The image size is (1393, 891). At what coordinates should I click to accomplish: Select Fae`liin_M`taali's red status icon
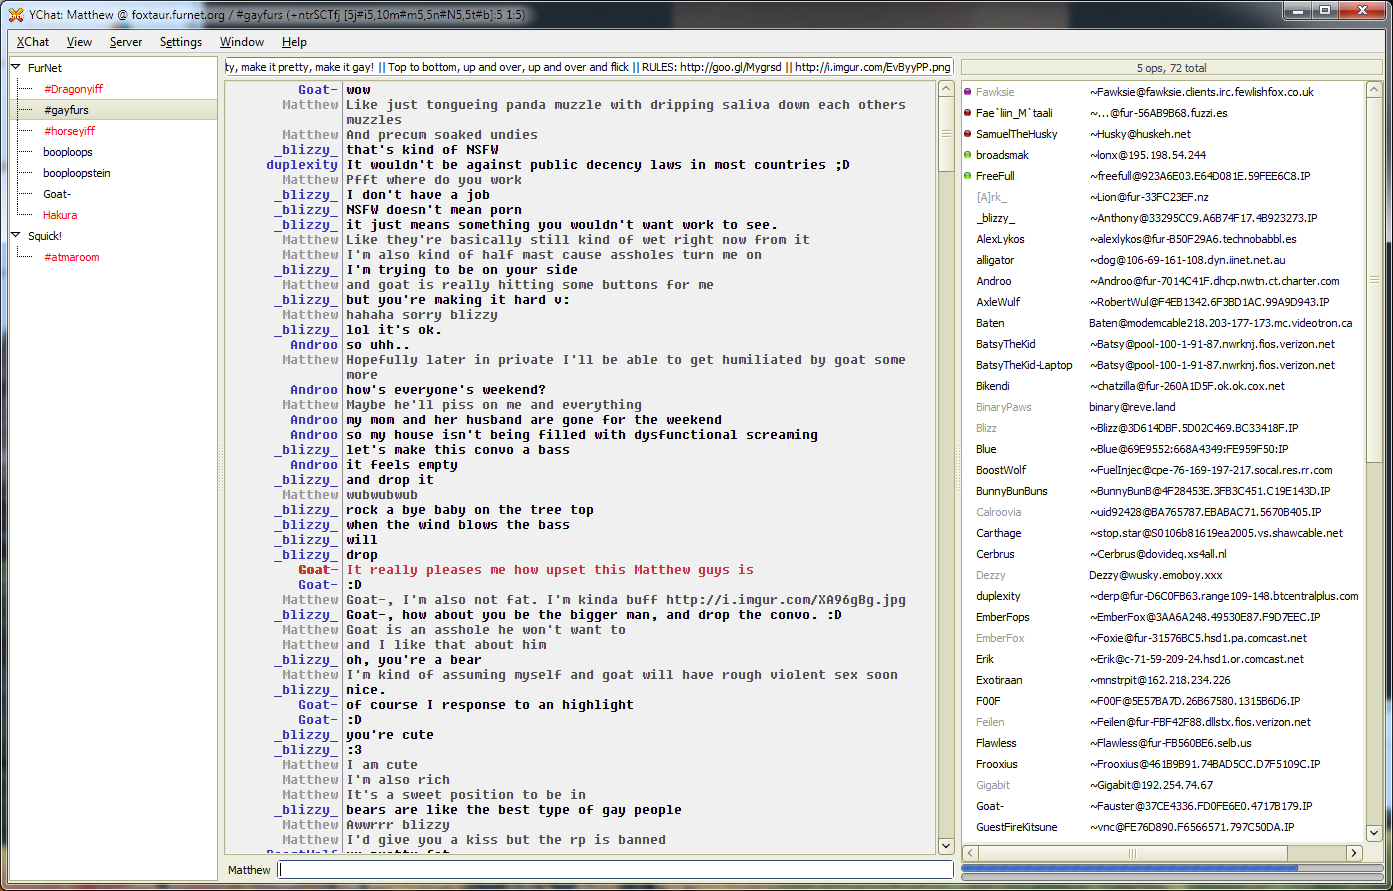coord(967,113)
